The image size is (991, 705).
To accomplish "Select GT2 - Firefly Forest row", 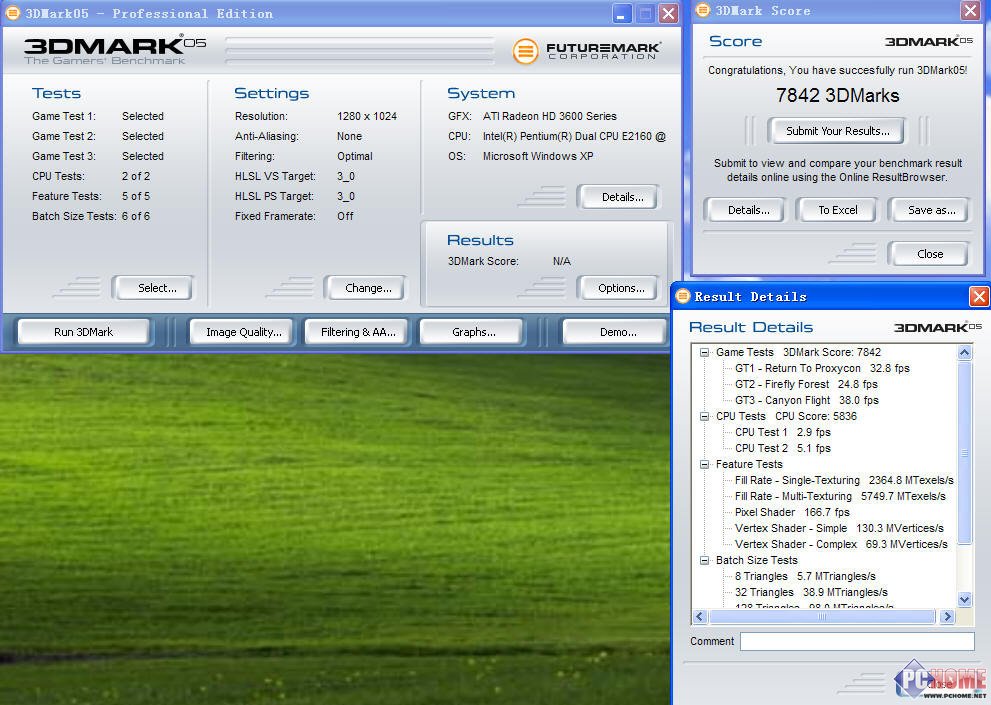I will [x=806, y=384].
